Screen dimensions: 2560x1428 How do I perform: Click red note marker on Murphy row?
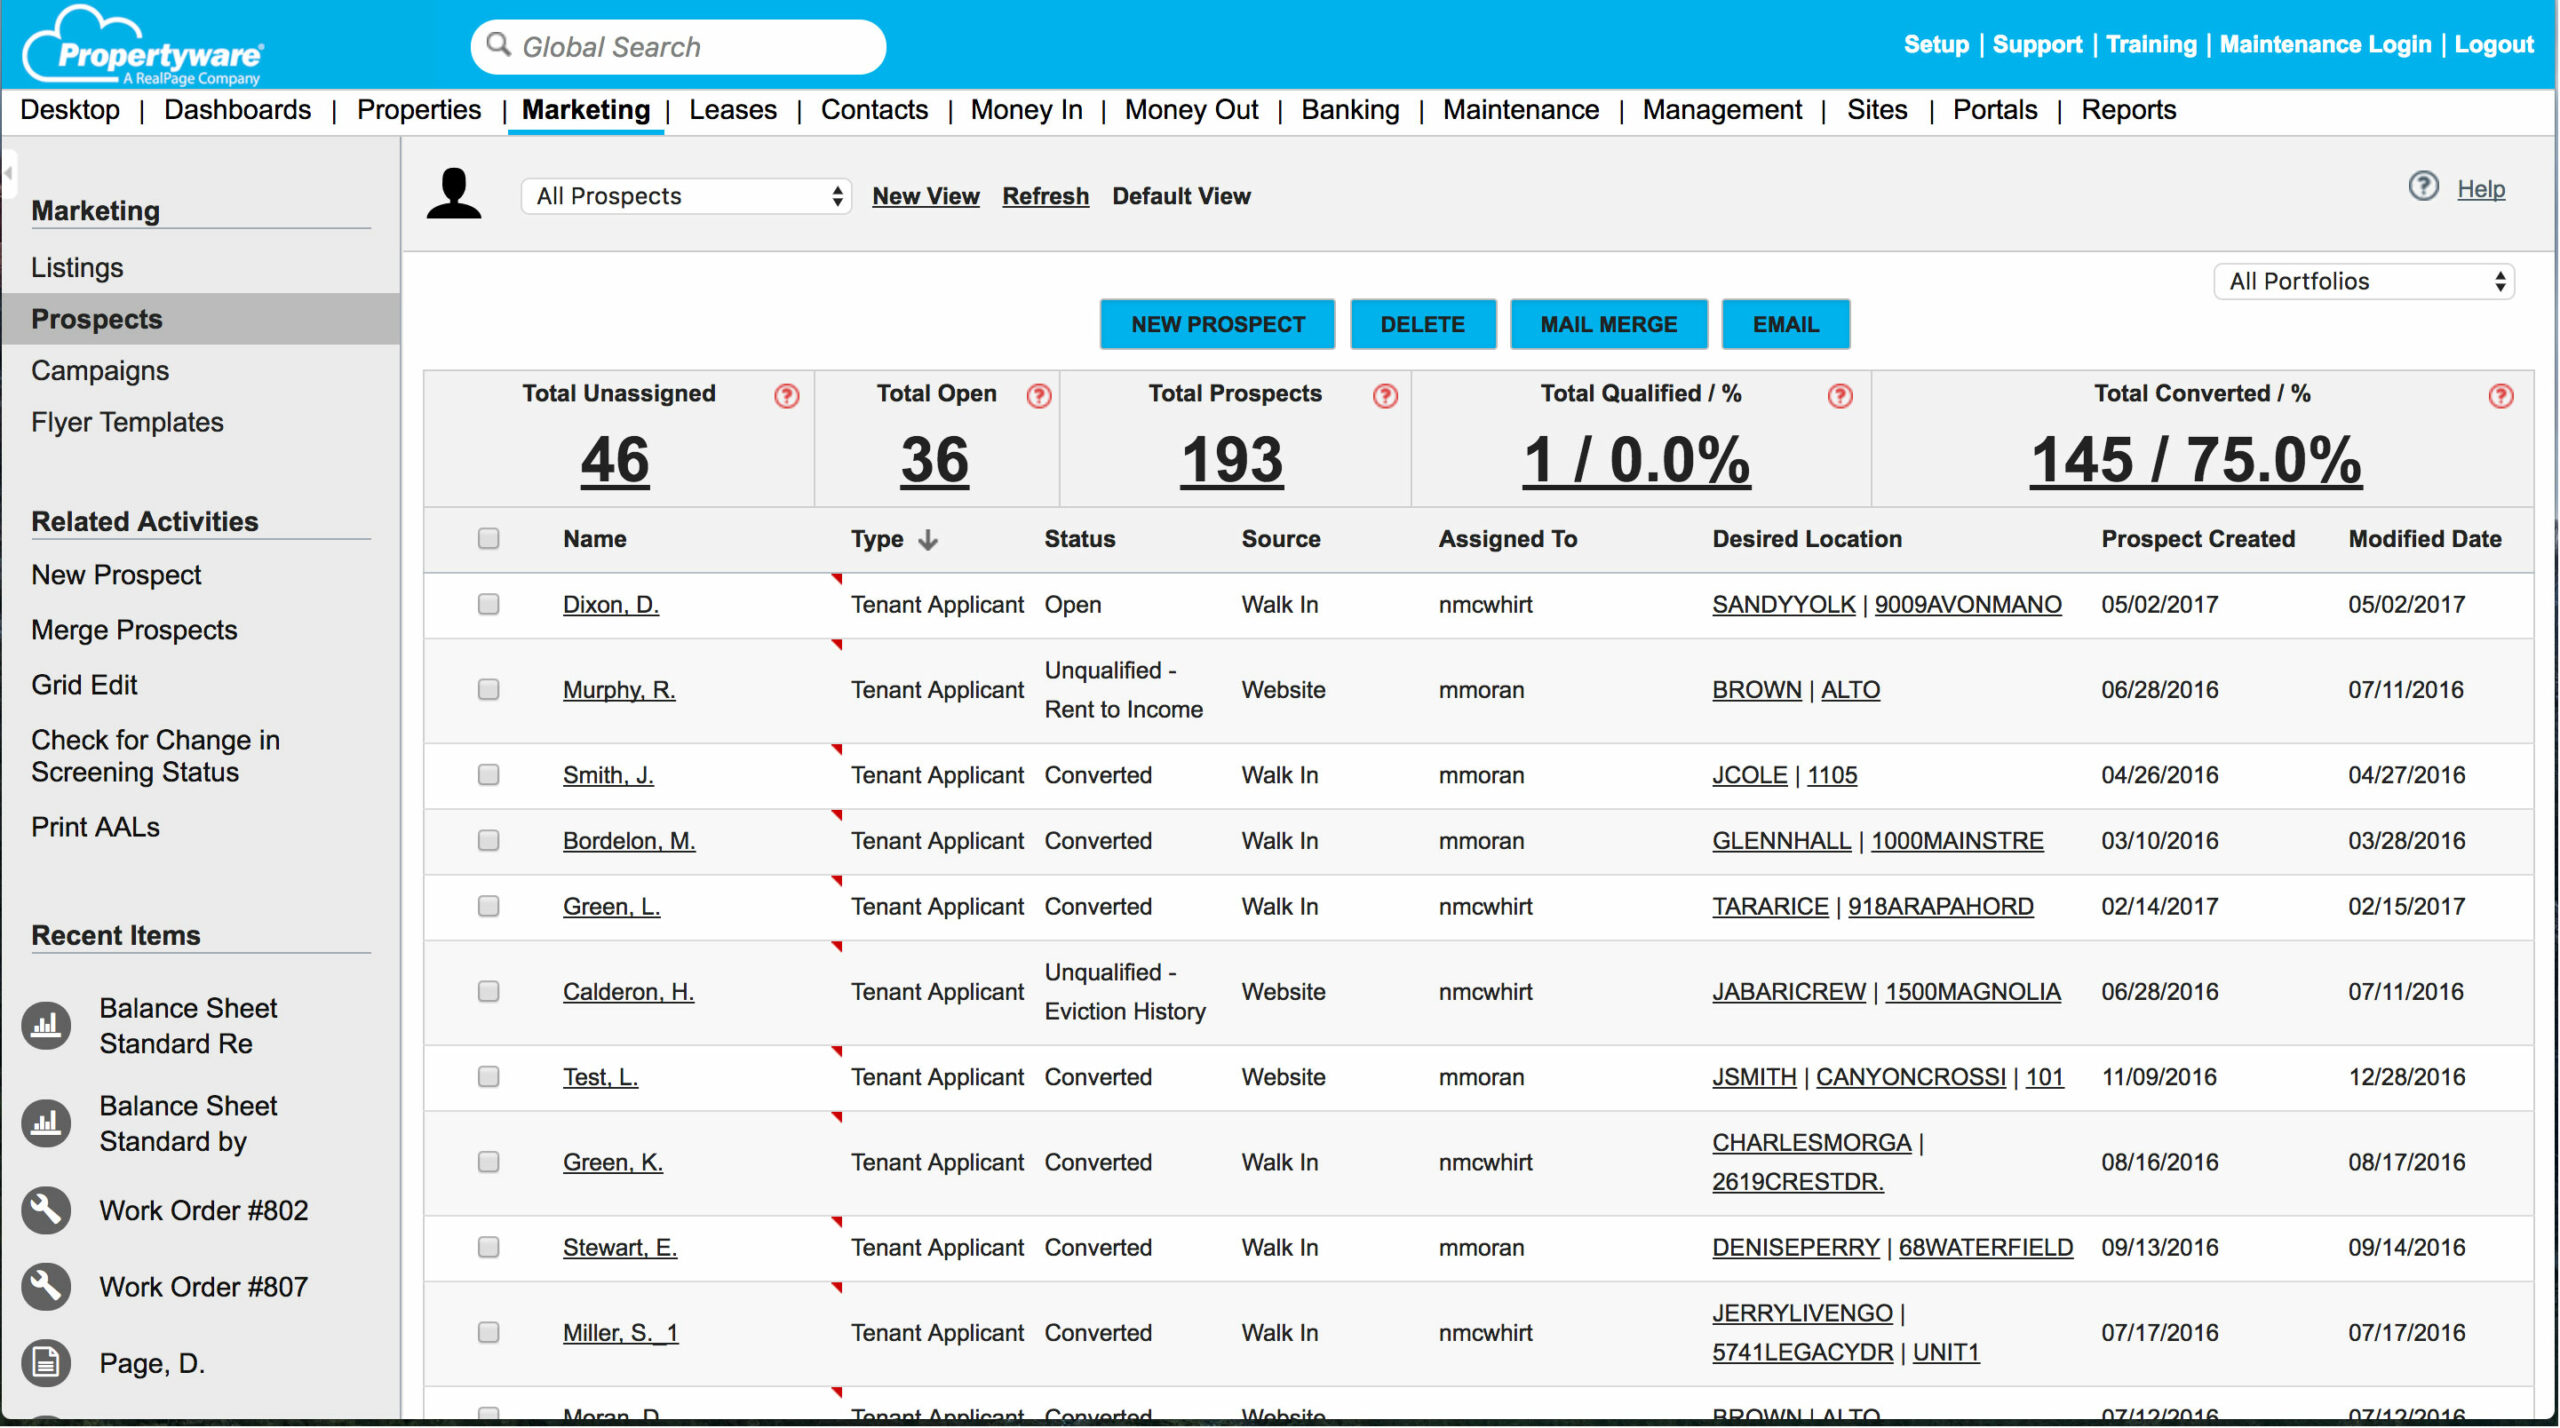pos(837,646)
